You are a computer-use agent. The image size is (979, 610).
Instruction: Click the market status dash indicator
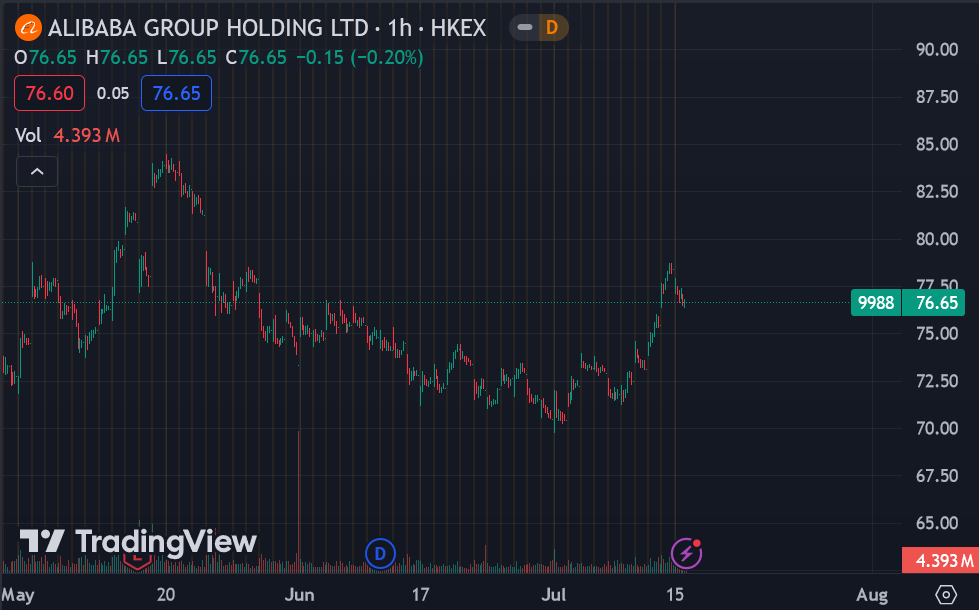(x=525, y=27)
